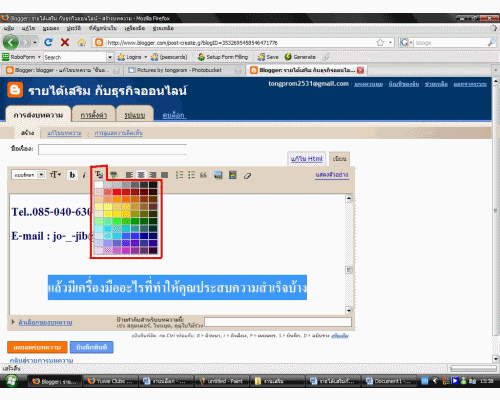Insert a link using the editor toolbar icon
Image resolution: width=500 pixels, height=400 pixels.
[x=114, y=175]
